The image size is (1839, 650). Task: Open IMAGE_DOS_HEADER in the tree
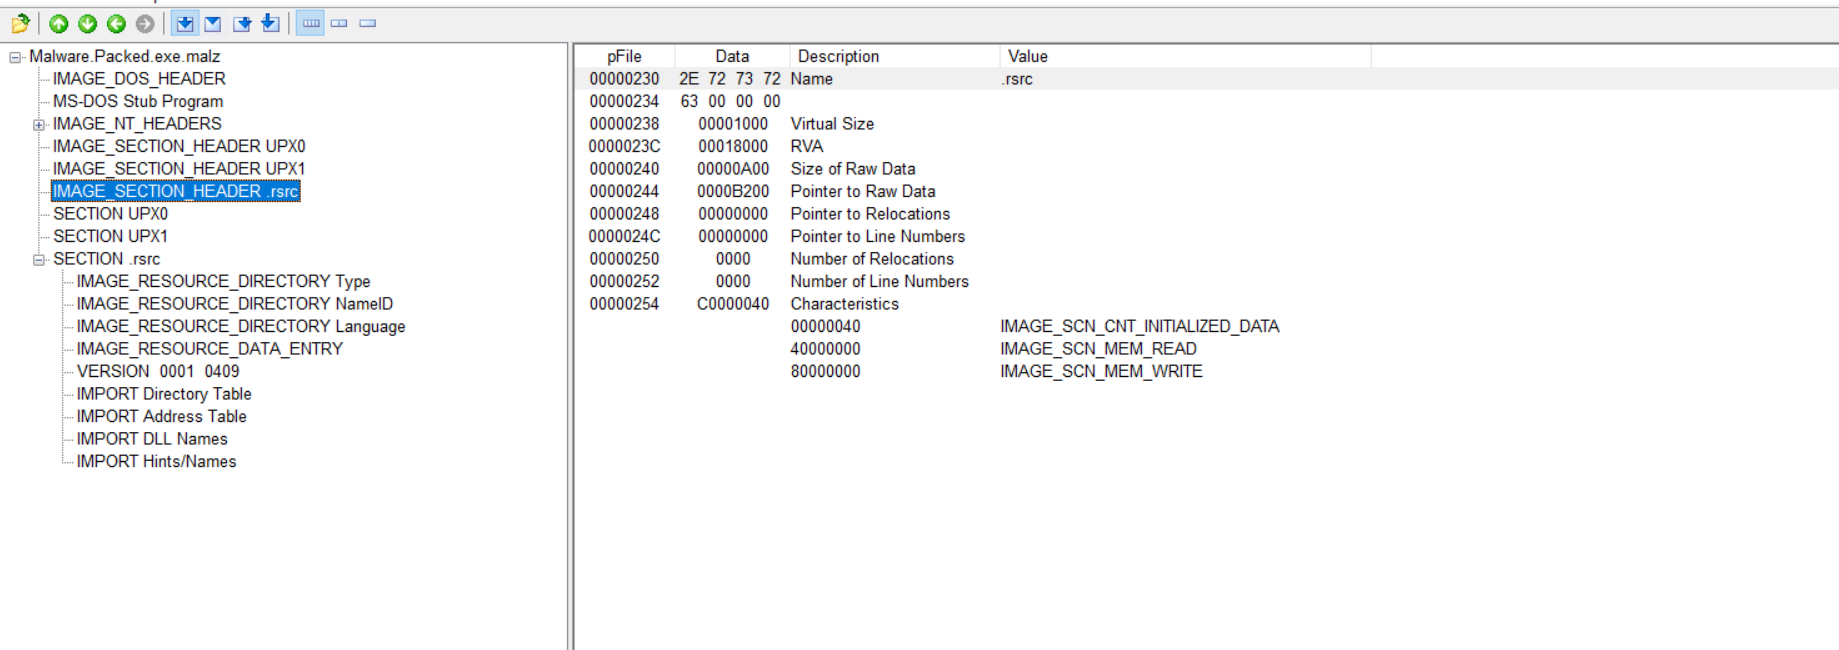139,79
